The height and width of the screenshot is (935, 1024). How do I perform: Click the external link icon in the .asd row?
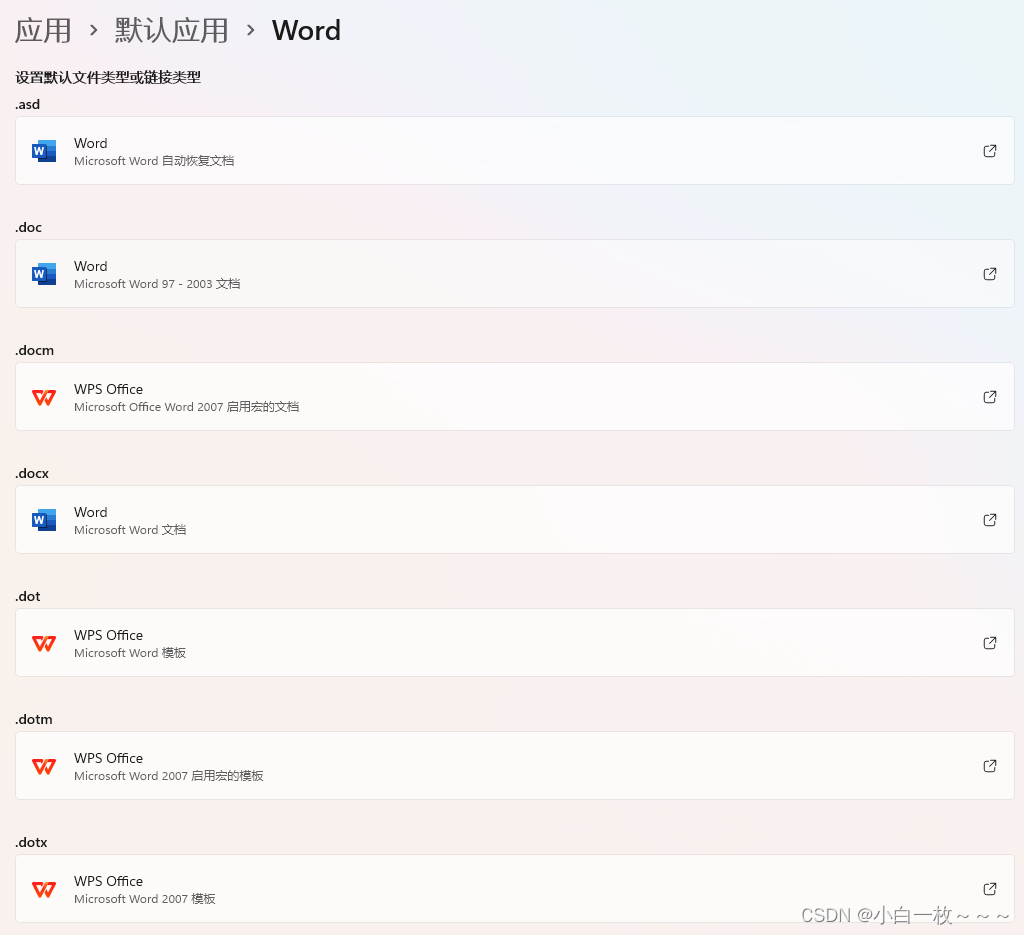coord(989,150)
